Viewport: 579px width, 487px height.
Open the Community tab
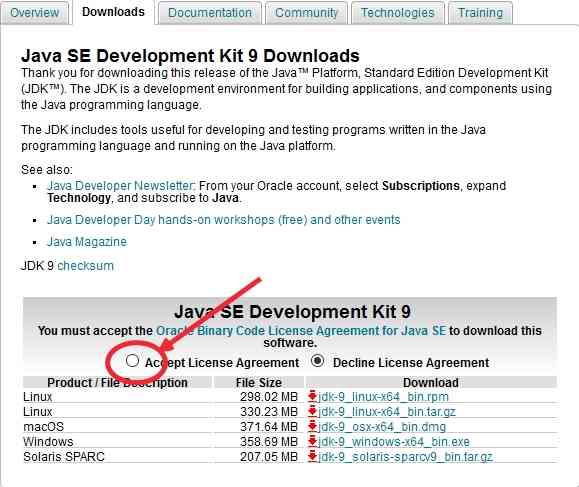click(306, 13)
